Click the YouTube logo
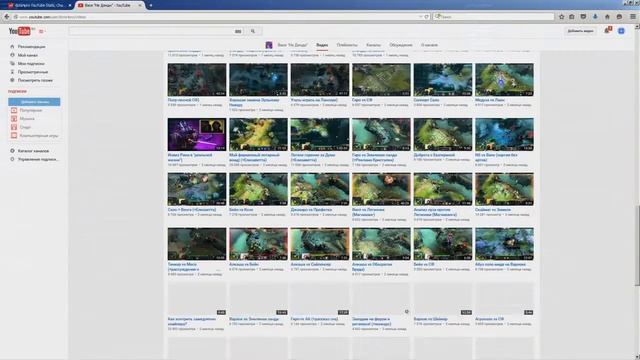Image resolution: width=640 pixels, height=360 pixels. tap(20, 31)
